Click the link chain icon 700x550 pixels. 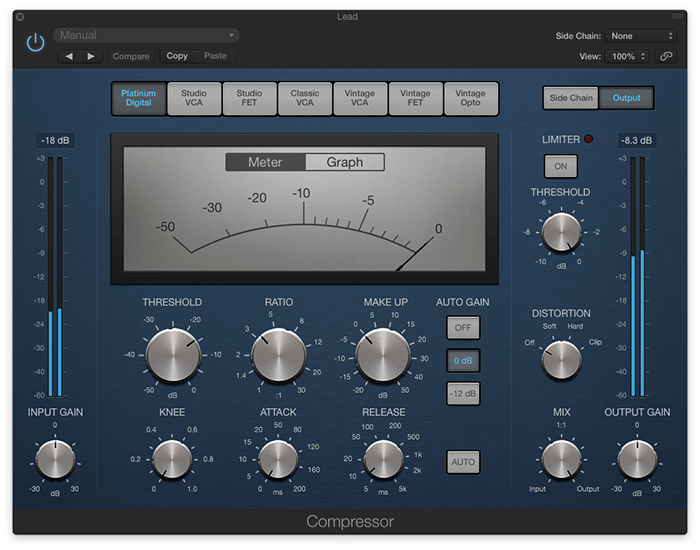point(666,56)
